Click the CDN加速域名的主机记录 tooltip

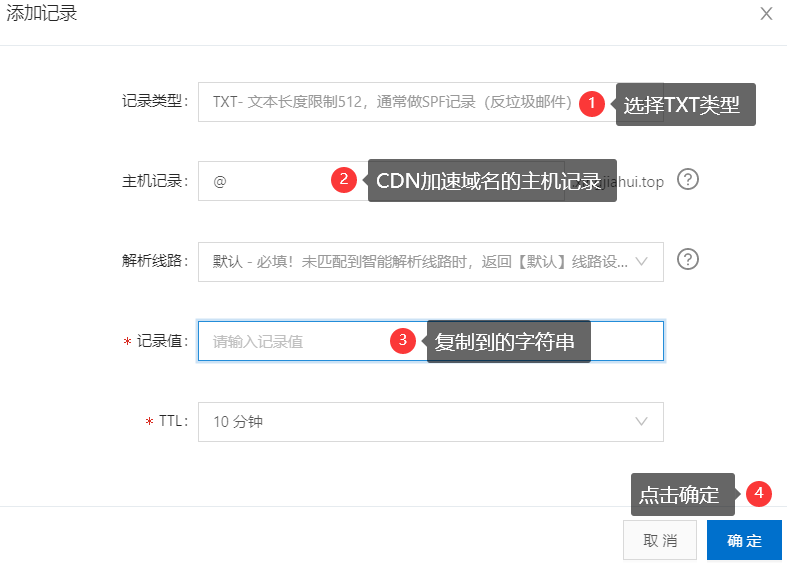[490, 181]
